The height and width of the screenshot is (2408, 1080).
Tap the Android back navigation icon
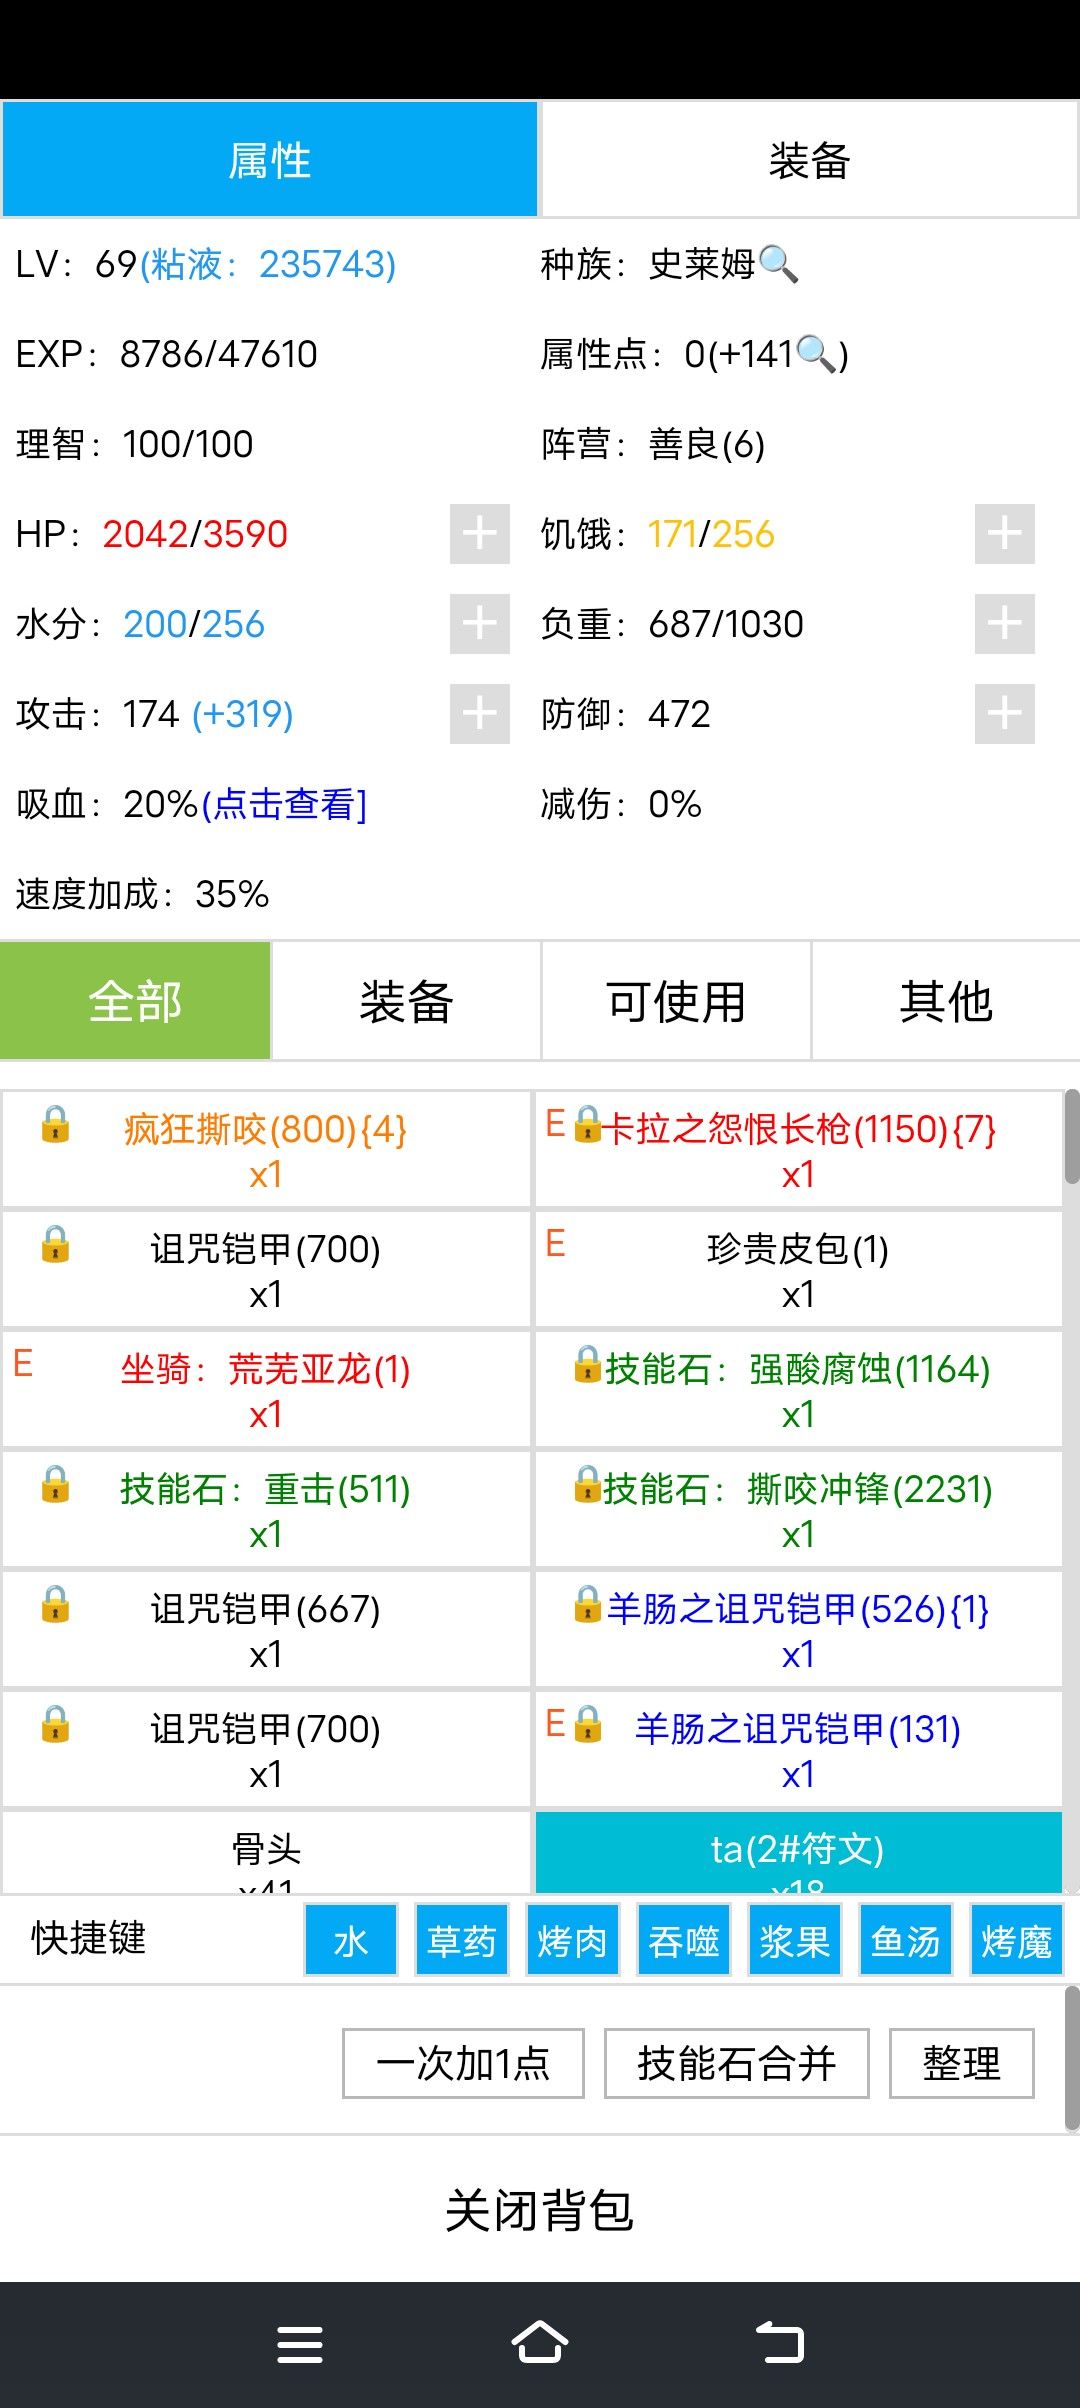click(x=780, y=2343)
